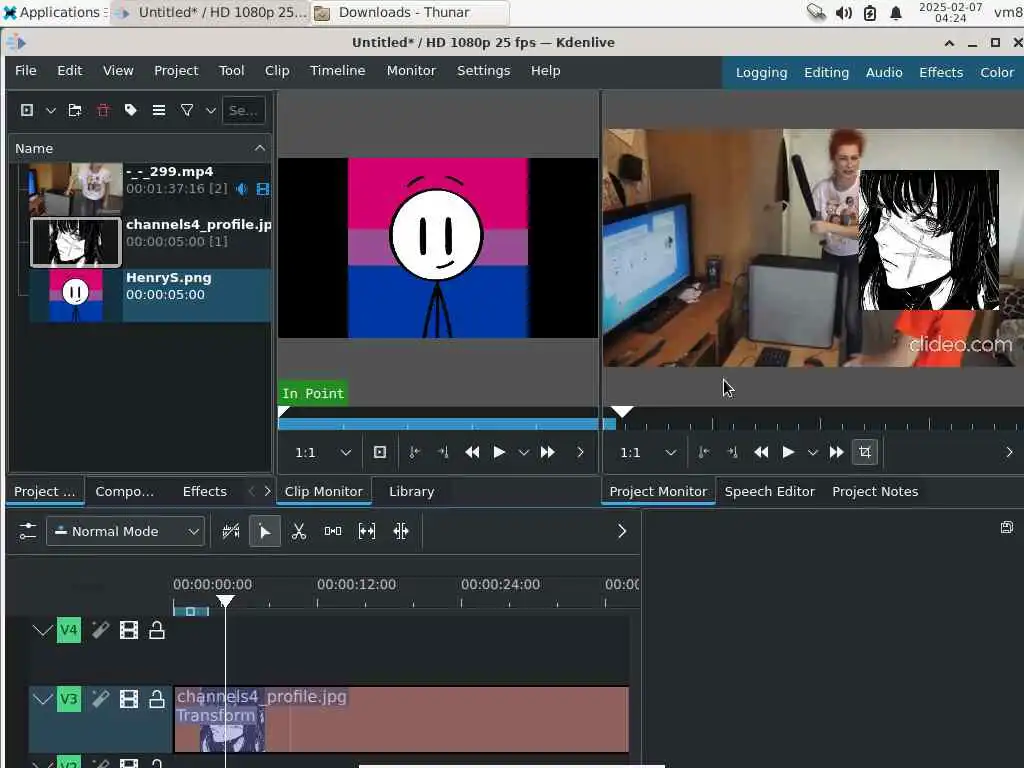The height and width of the screenshot is (768, 1024).
Task: Select the timeline Selection arrow tool
Action: (x=264, y=531)
